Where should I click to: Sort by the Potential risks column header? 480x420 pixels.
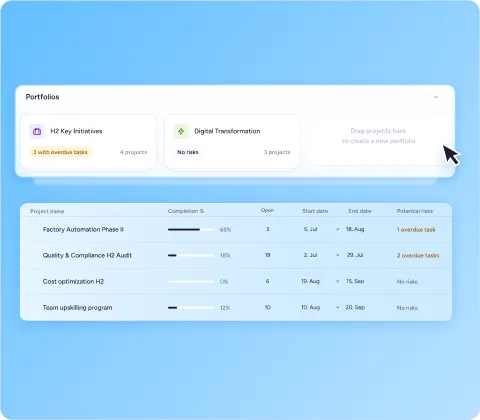[x=415, y=211]
